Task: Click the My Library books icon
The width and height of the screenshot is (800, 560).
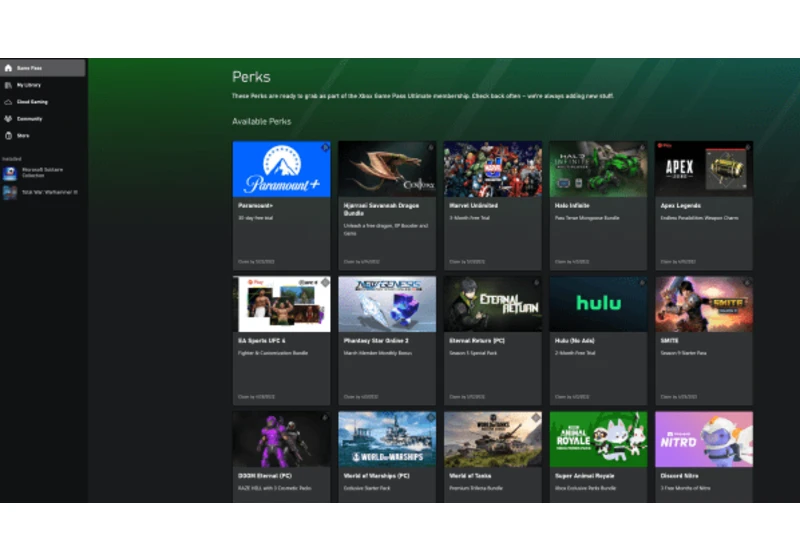Action: pos(8,85)
